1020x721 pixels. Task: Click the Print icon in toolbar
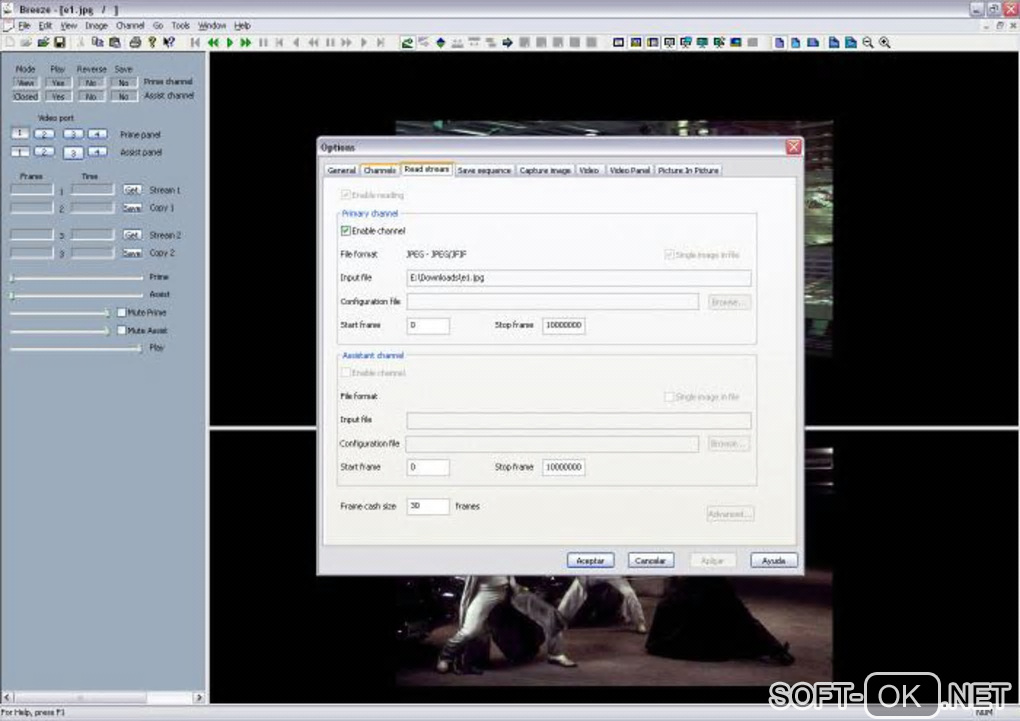click(135, 42)
